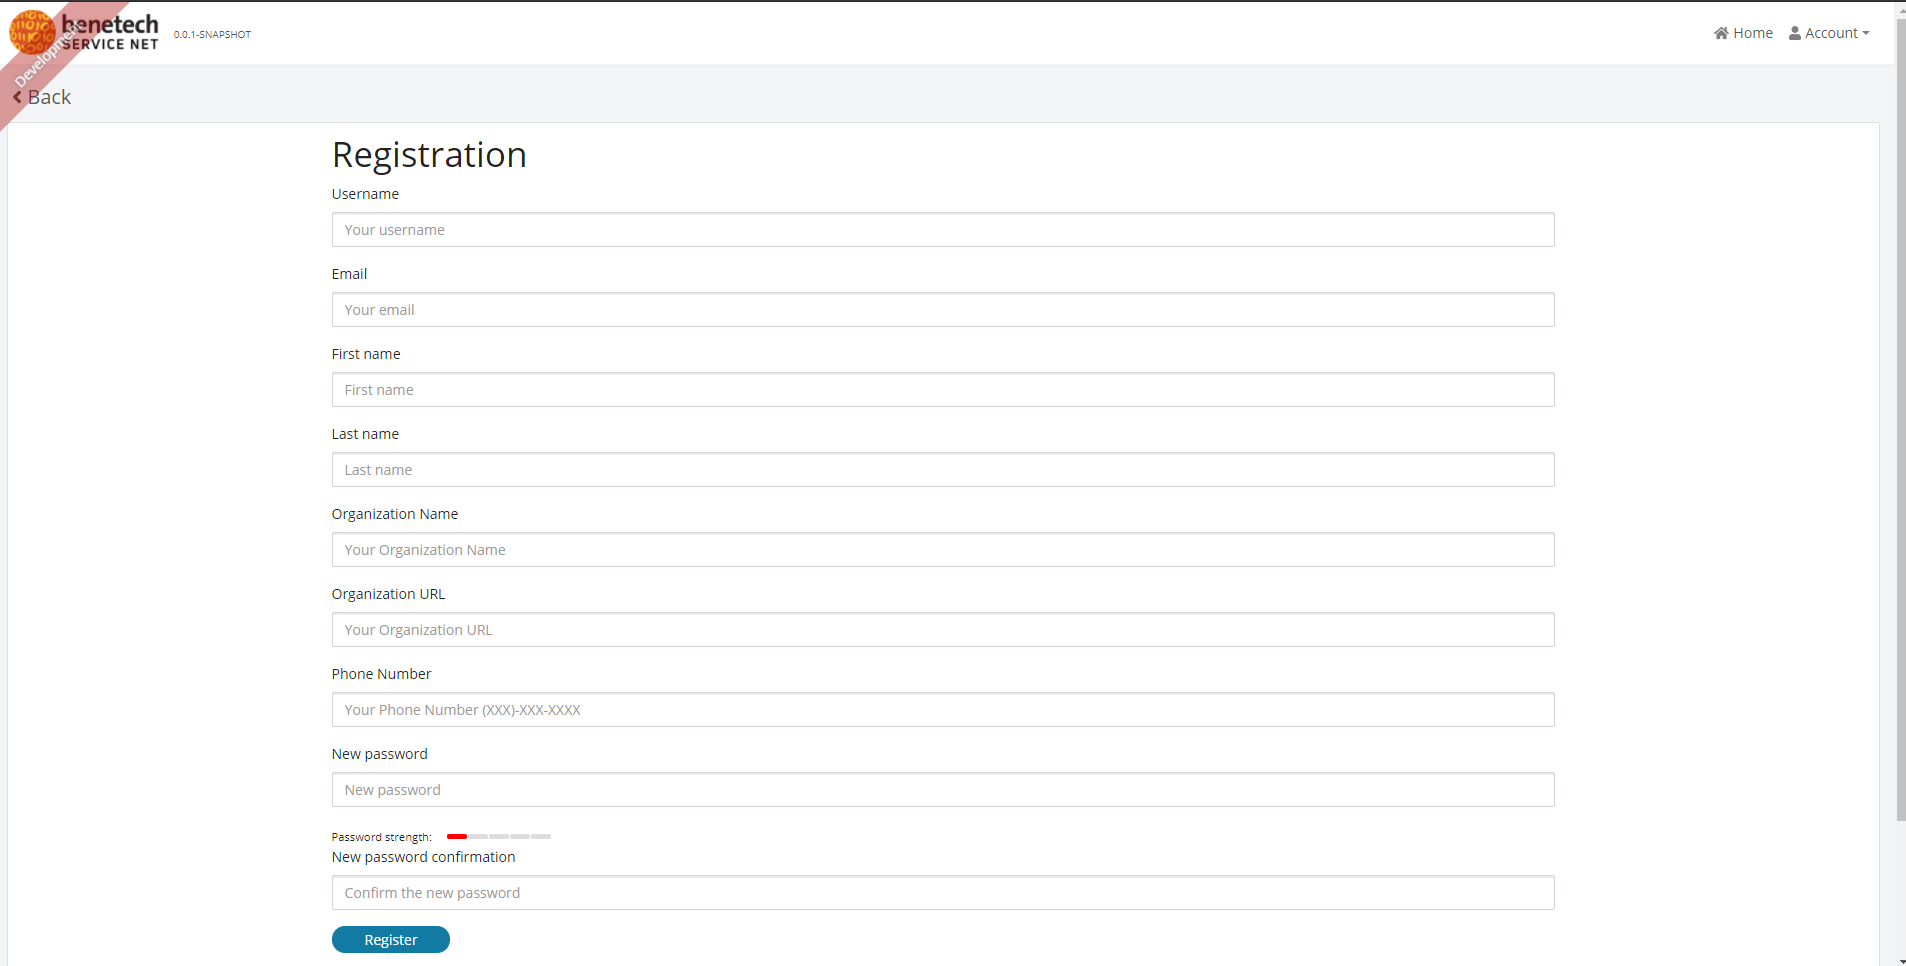
Task: Click the Account person icon
Action: pyautogui.click(x=1793, y=32)
